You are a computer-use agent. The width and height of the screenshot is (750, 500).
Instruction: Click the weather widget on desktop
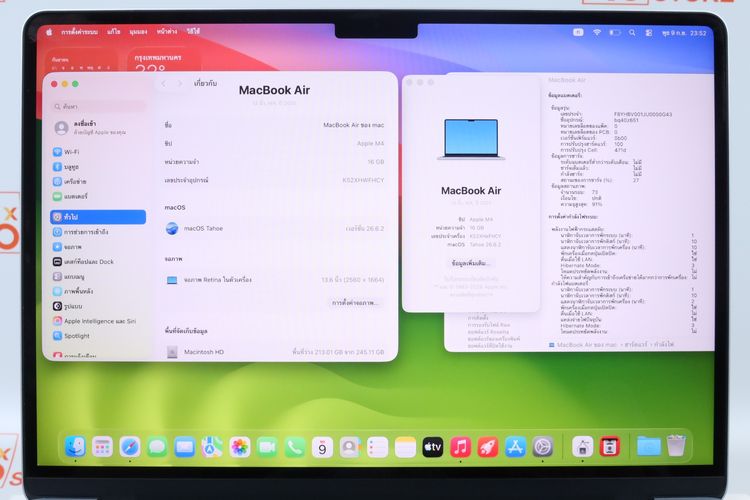(164, 61)
